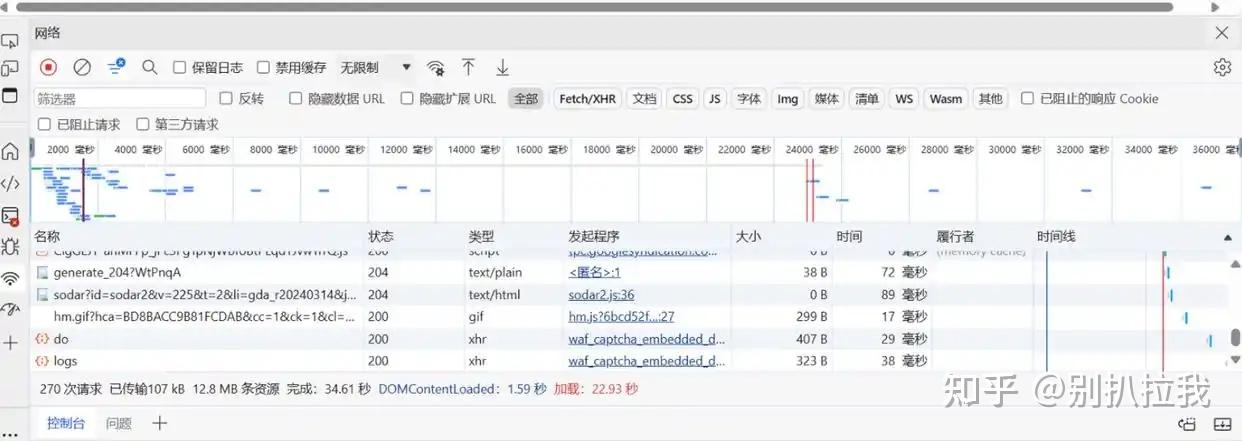Open the network search magnifier
This screenshot has height=441, width=1242.
149,67
